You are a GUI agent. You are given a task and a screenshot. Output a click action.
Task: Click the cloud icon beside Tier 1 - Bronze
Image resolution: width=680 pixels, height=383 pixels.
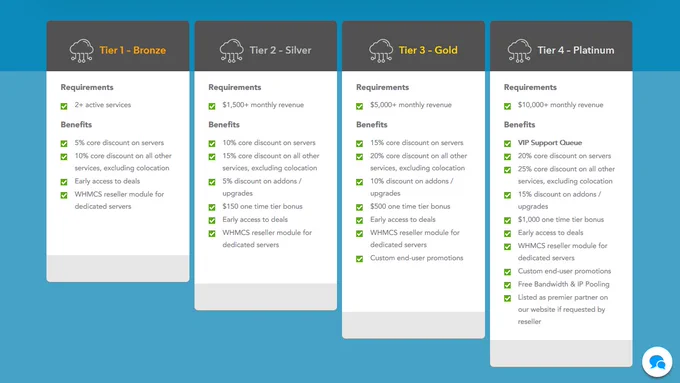click(x=82, y=51)
